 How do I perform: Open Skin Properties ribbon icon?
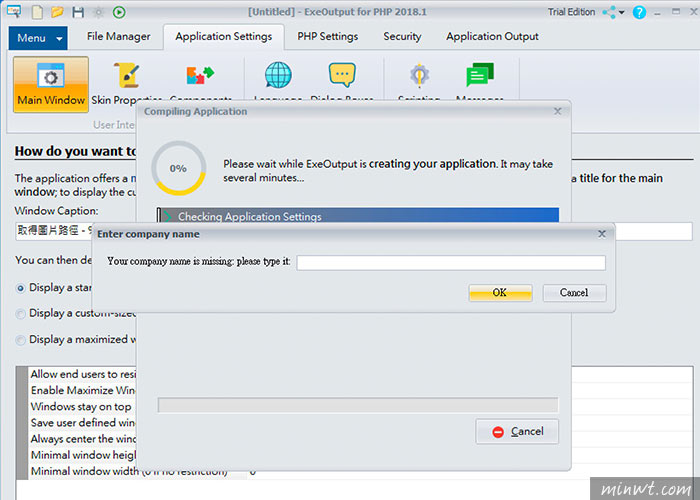[127, 75]
